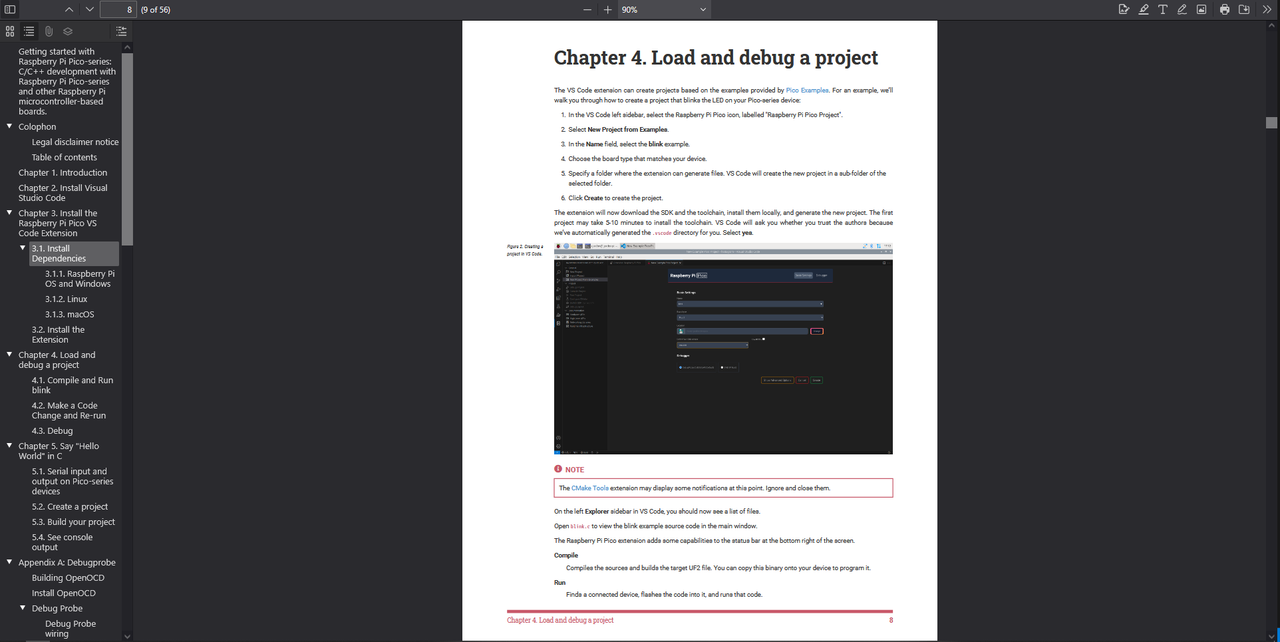Go to 5.3. Build your project
Image resolution: width=1280 pixels, height=642 pixels.
pyautogui.click(x=73, y=522)
